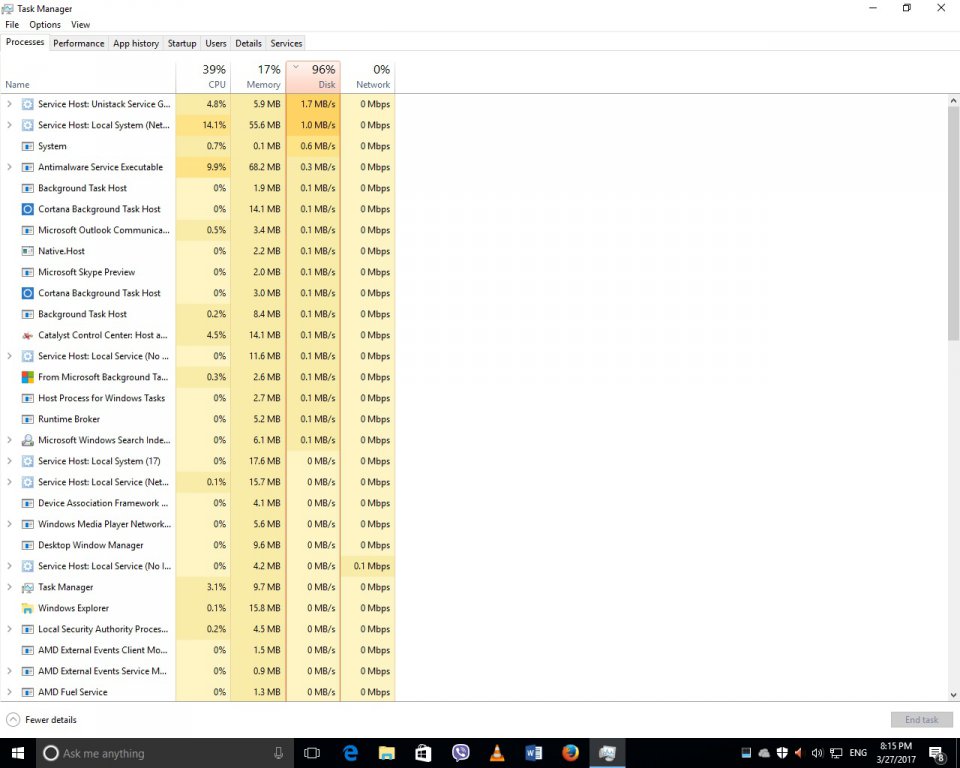Open the Startup tab
This screenshot has width=960, height=768.
[x=182, y=43]
